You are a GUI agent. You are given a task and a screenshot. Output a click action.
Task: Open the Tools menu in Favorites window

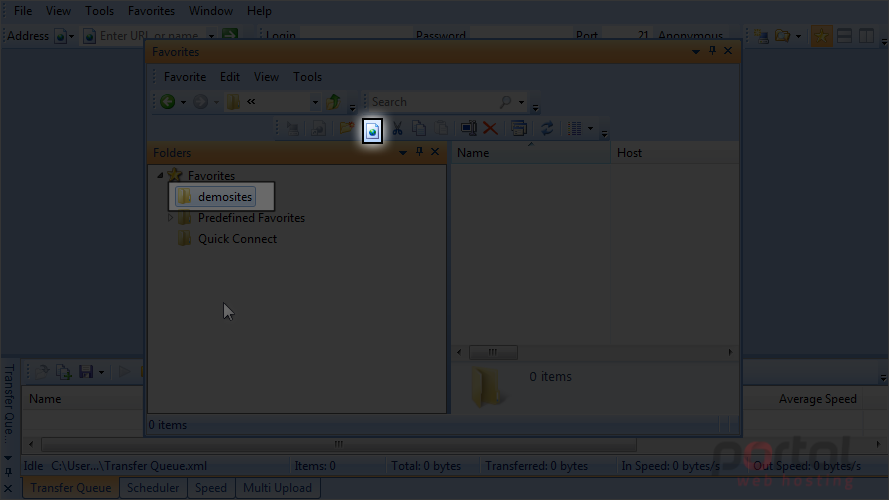pyautogui.click(x=307, y=77)
